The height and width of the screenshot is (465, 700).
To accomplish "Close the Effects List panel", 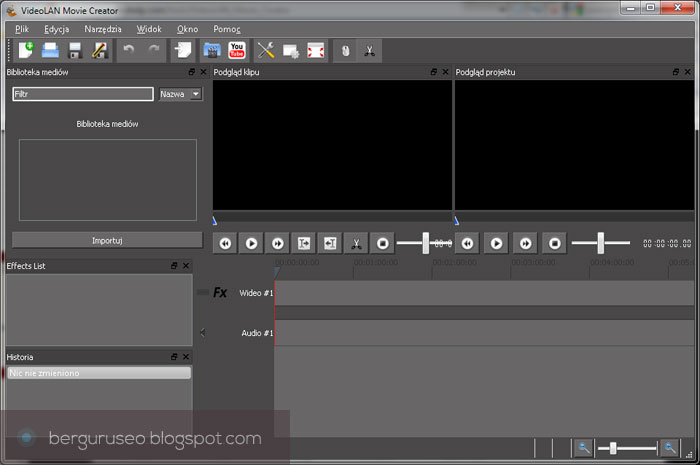I will tap(186, 266).
